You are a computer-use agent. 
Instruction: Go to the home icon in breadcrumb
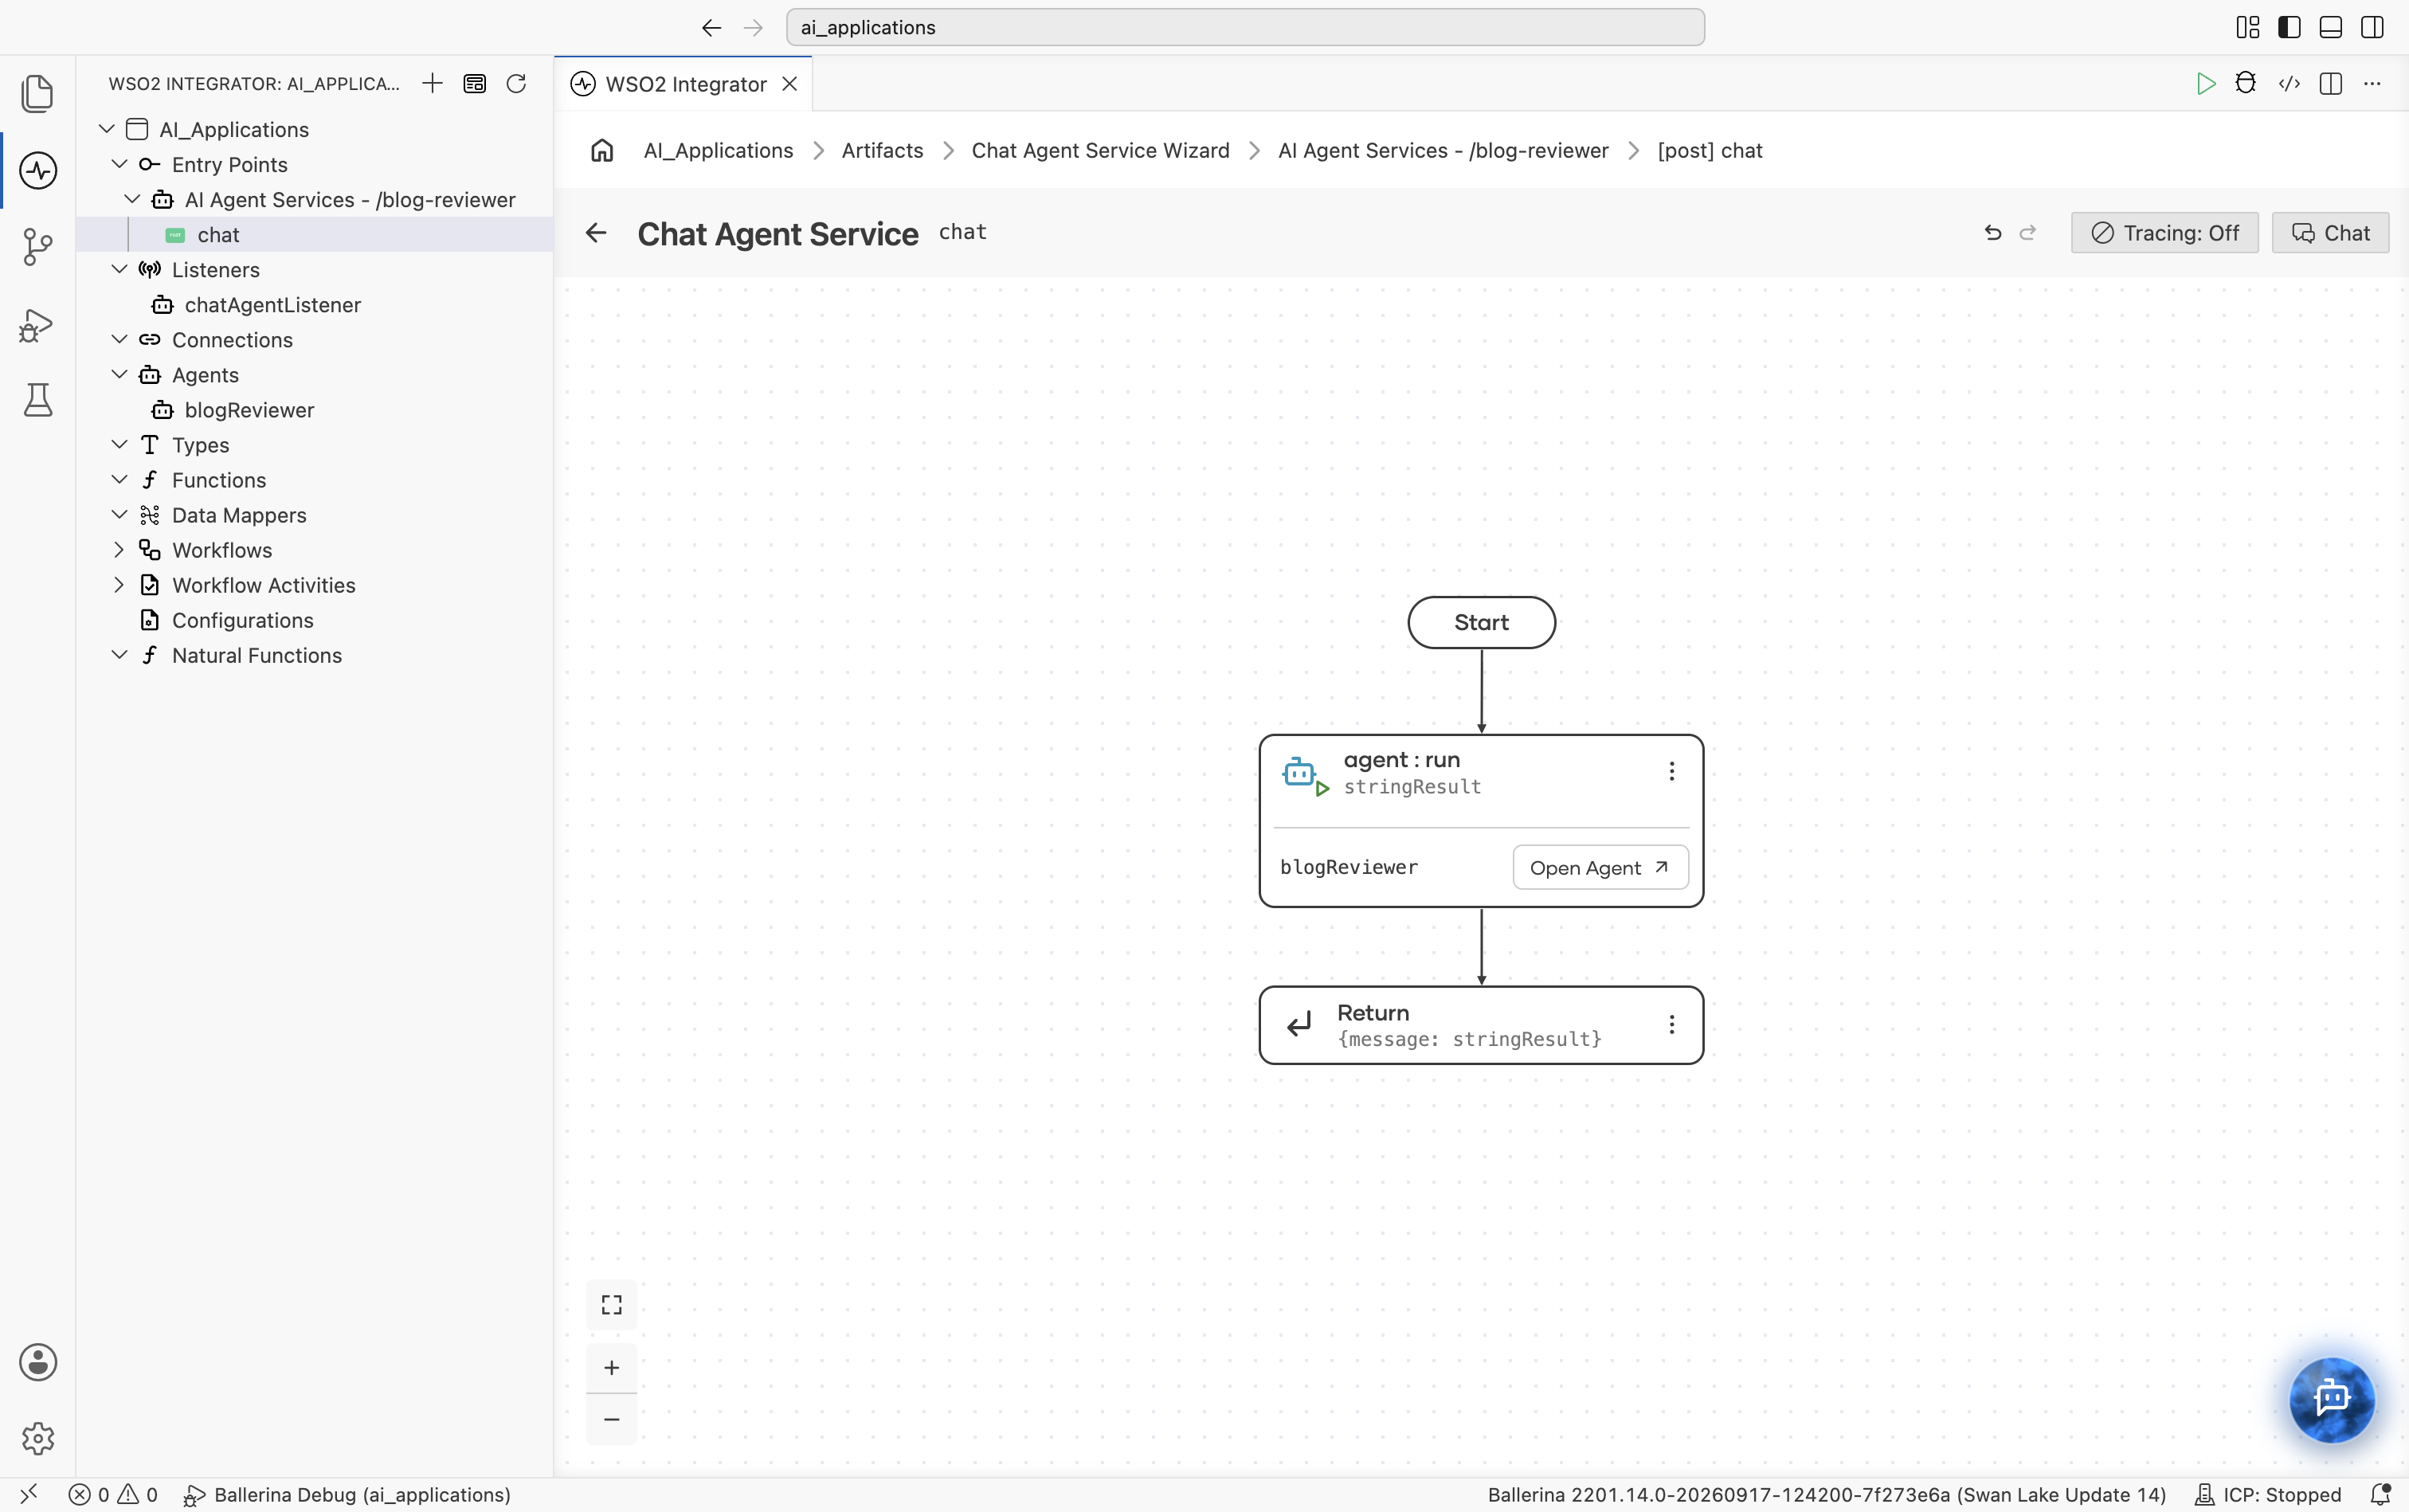602,150
